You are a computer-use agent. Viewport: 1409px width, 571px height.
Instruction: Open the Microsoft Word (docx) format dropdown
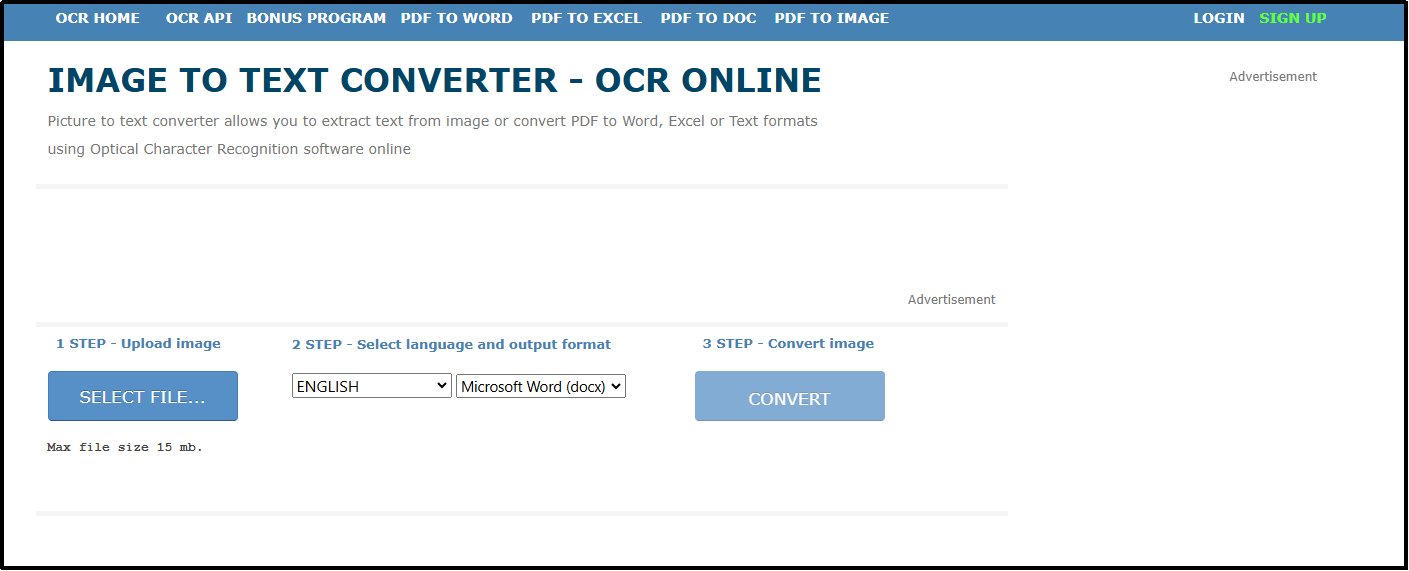540,386
